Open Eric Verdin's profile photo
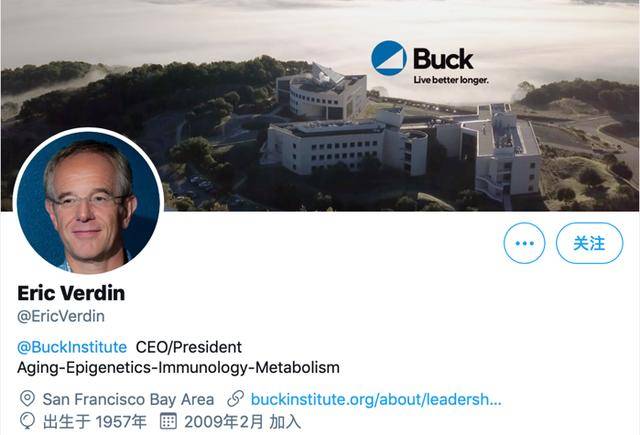Viewport: 640px width, 435px height. [x=89, y=201]
